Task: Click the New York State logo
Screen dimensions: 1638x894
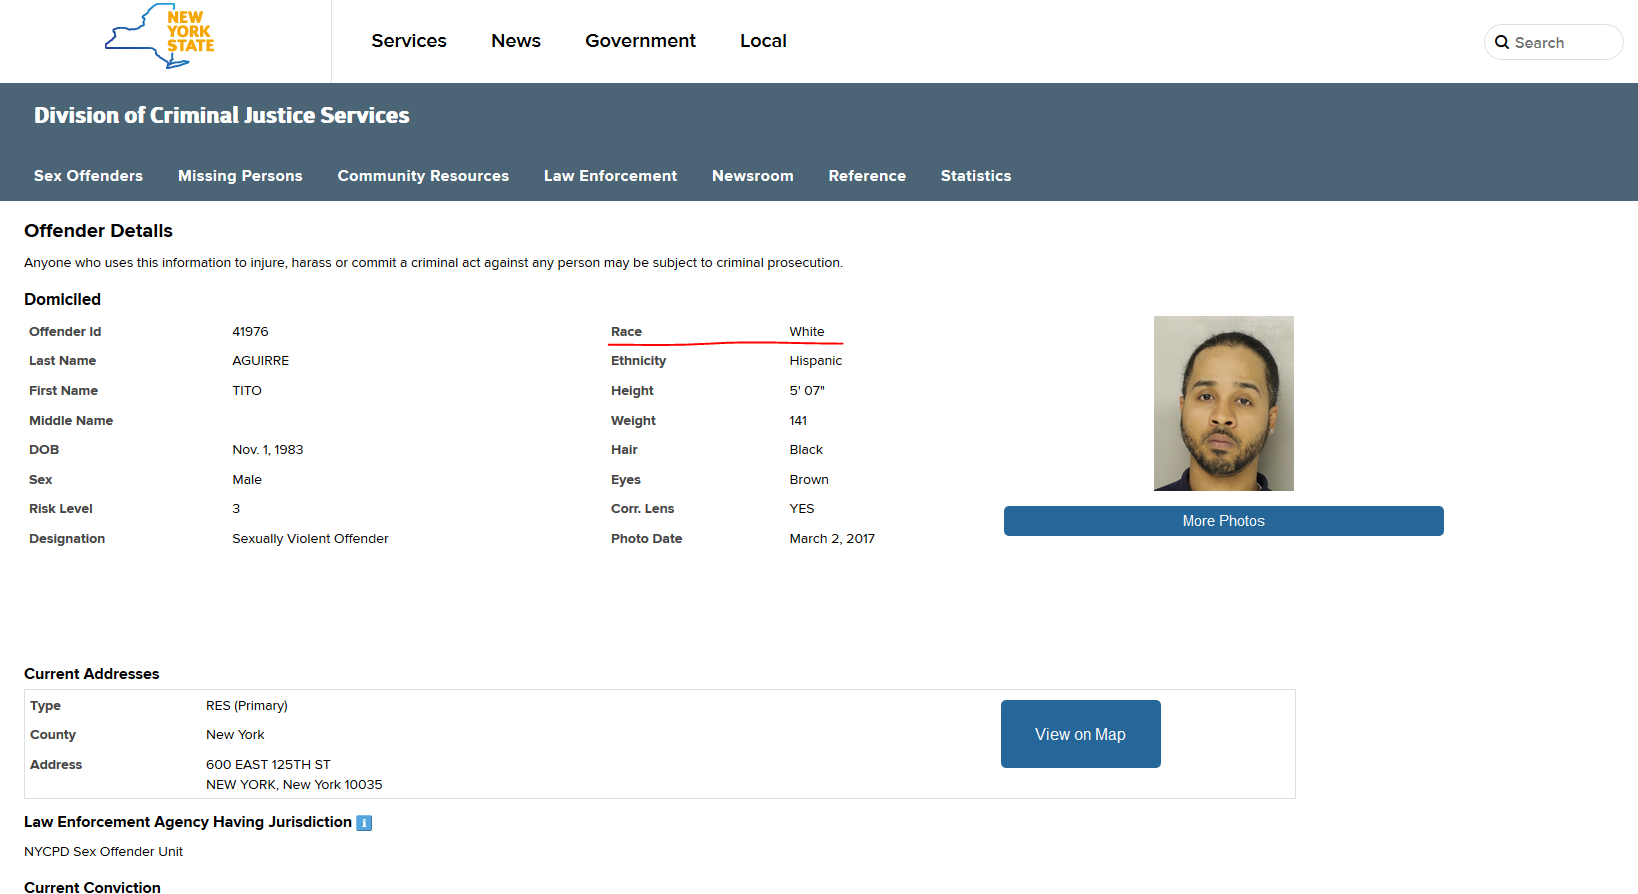Action: (x=160, y=37)
